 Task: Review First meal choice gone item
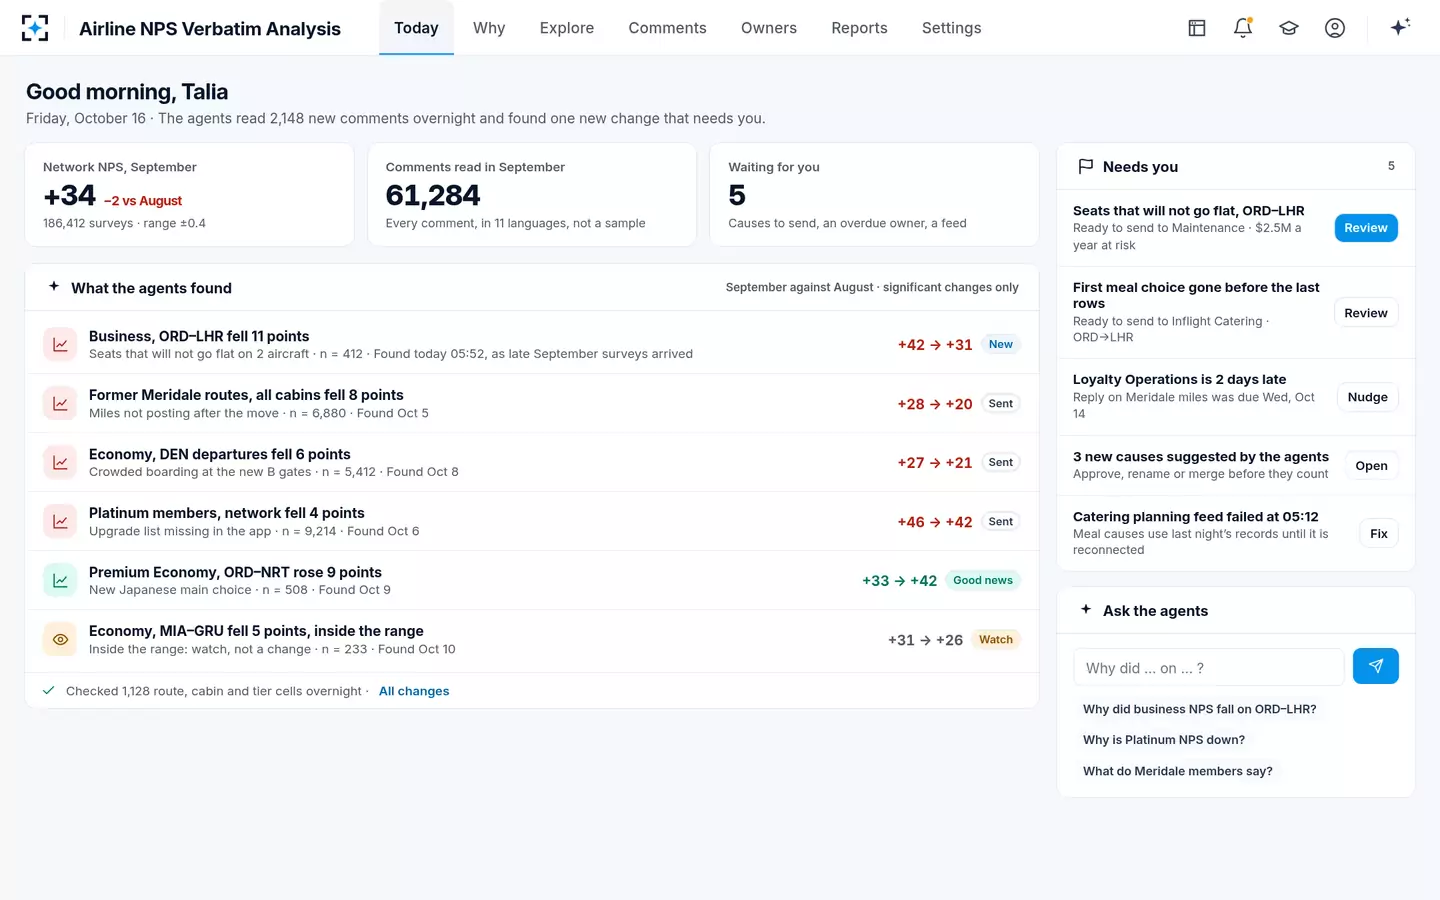[1366, 313]
